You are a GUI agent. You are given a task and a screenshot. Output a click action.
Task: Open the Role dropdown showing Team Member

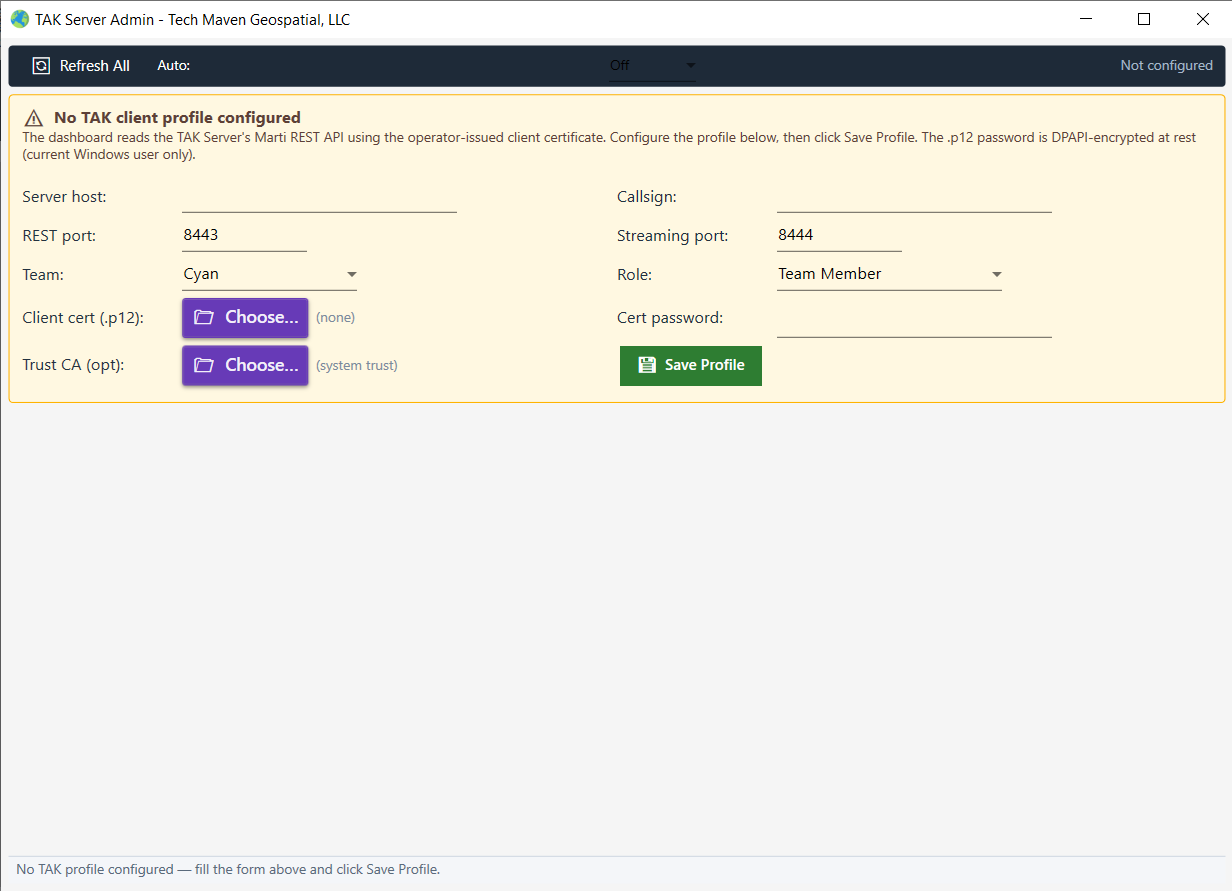(889, 274)
